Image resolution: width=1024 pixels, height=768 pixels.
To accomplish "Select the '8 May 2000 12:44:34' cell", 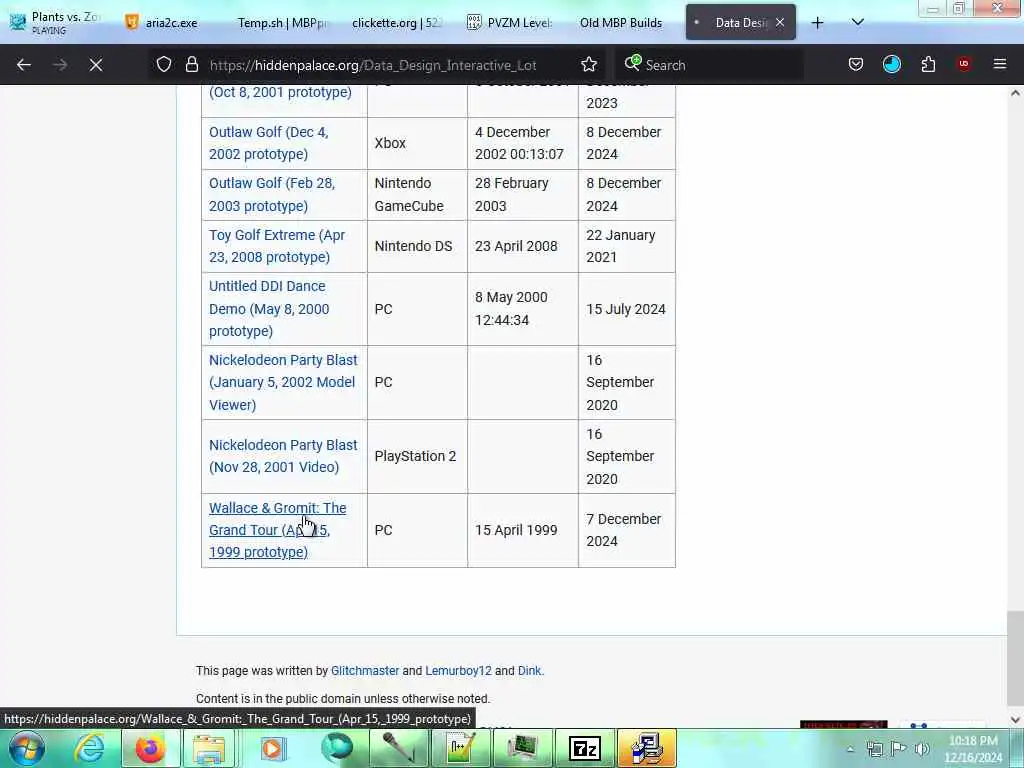I will pos(523,309).
